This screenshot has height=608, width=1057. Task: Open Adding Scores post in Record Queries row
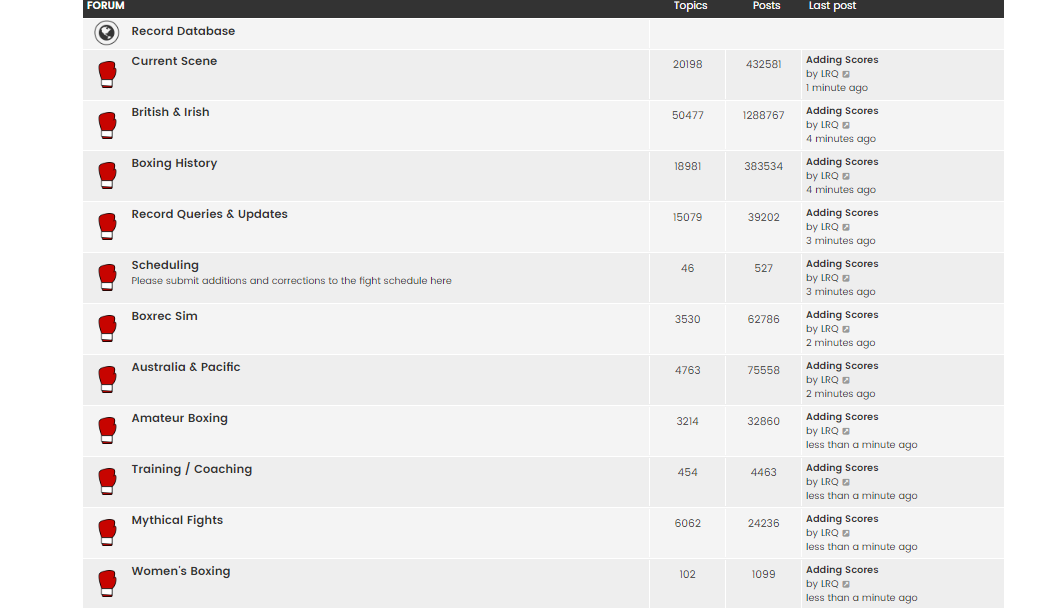point(842,213)
